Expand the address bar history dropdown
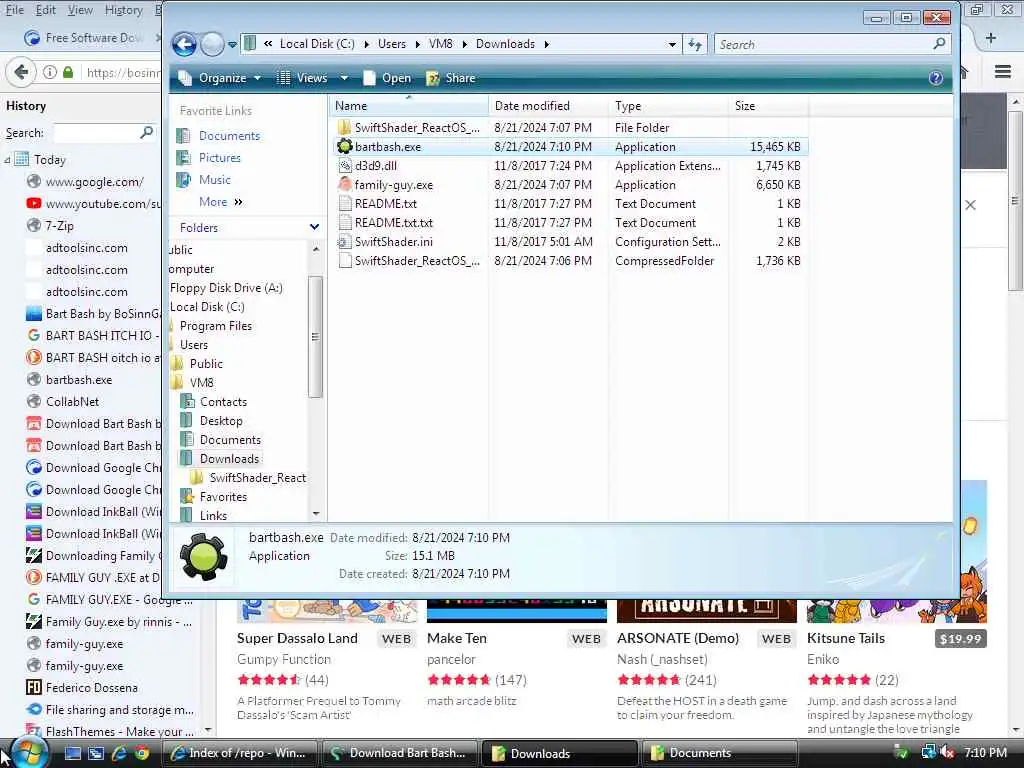 [x=672, y=44]
